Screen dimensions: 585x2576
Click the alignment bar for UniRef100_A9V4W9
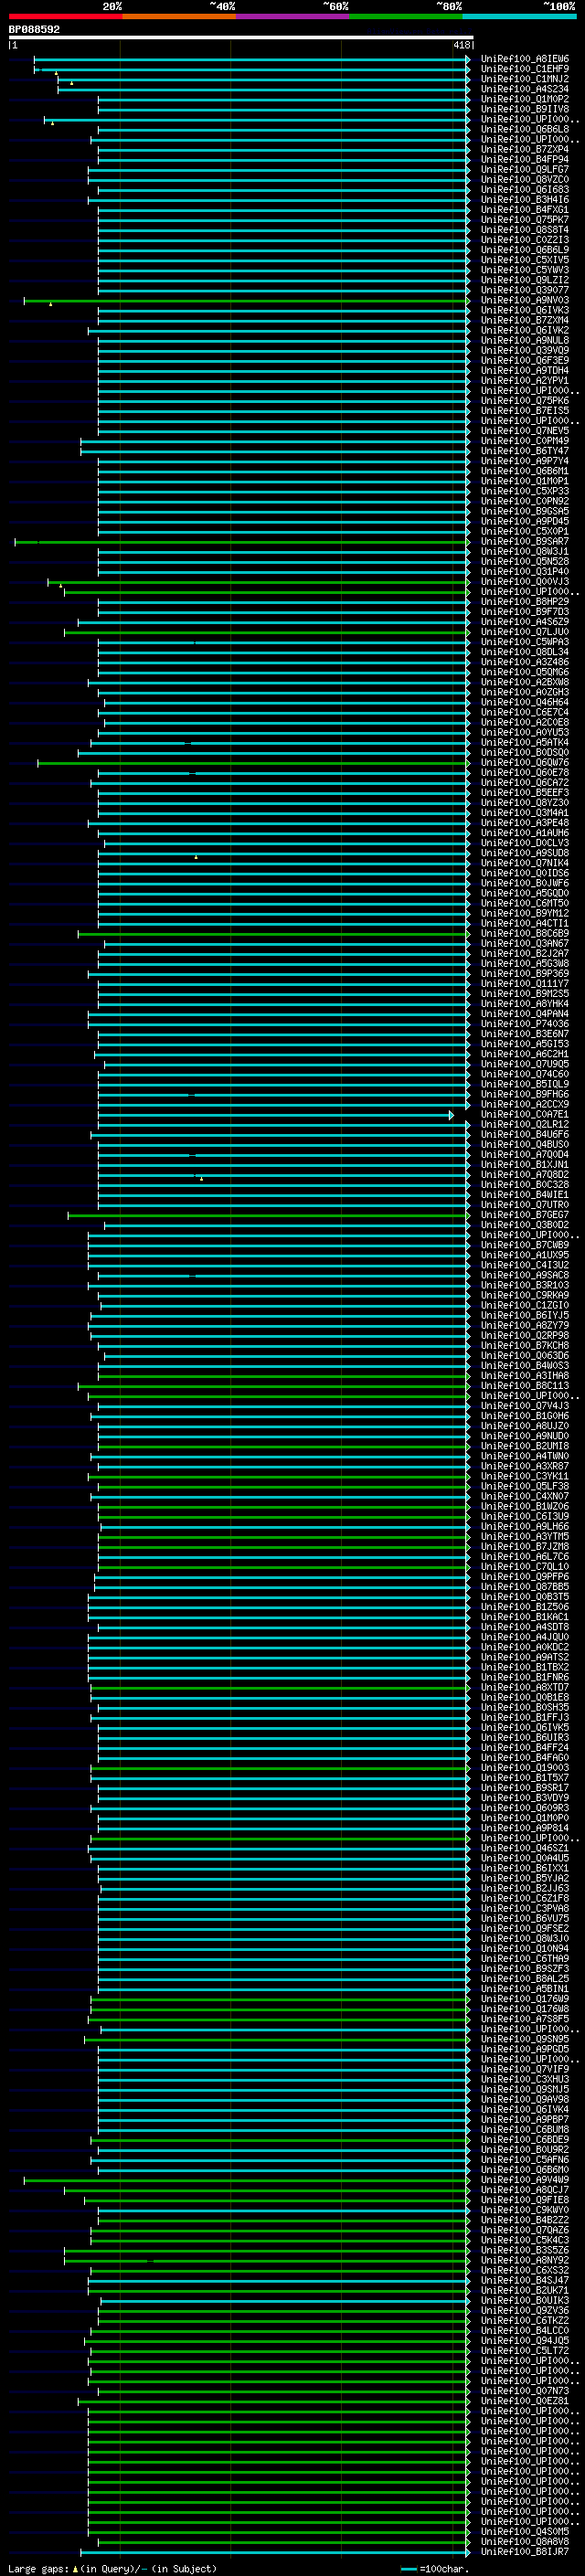tap(247, 2180)
